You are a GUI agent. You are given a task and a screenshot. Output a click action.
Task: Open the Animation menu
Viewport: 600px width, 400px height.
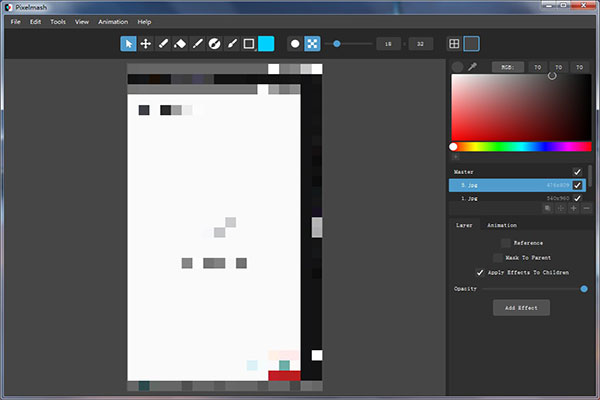pos(113,22)
